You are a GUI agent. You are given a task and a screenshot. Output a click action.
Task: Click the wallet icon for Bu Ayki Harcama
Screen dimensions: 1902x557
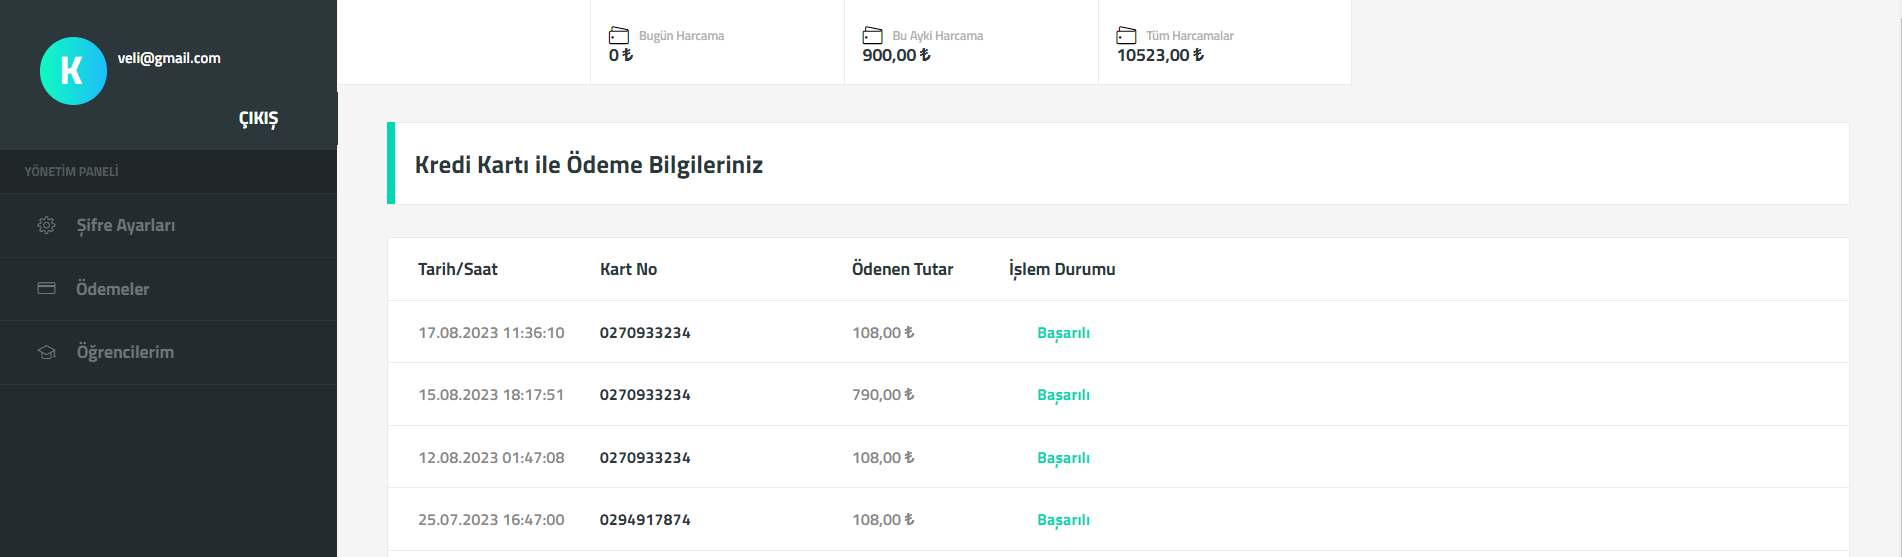[x=873, y=35]
